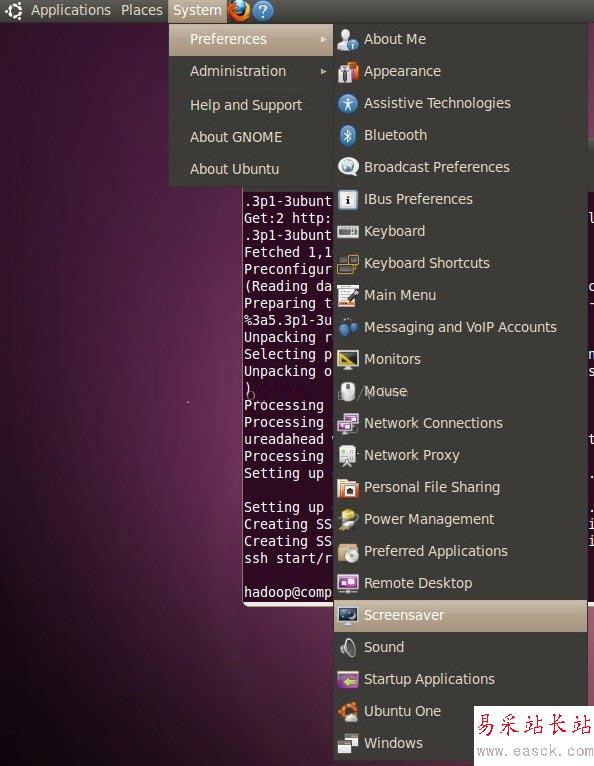The height and width of the screenshot is (766, 594).
Task: Click the Monitors display icon
Action: [348, 360]
